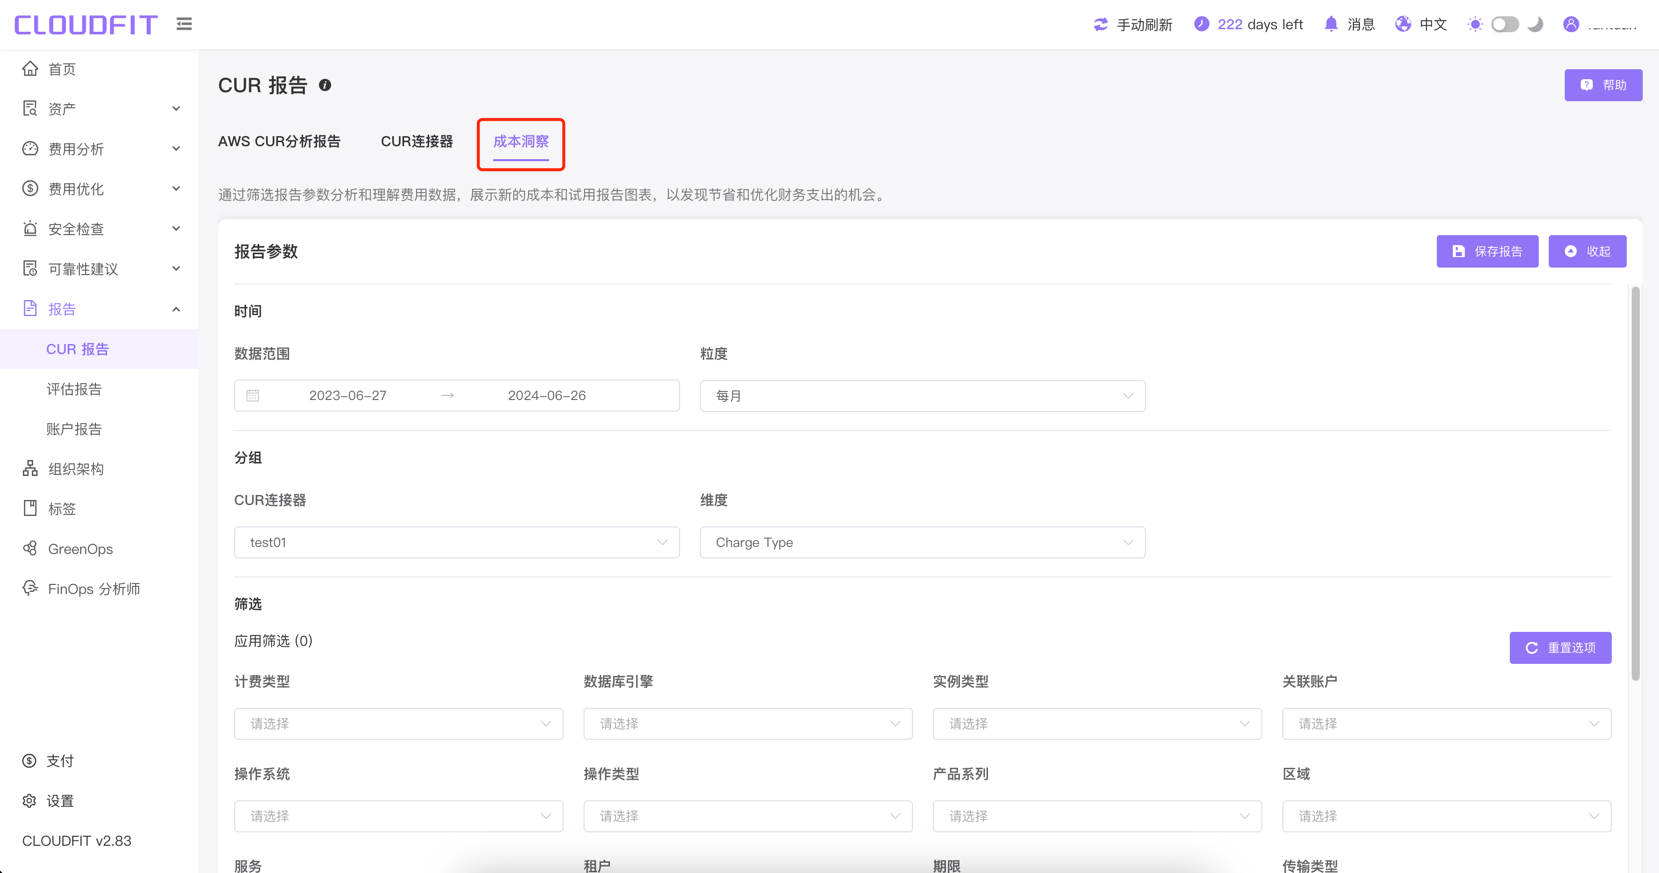Expand the 费用分析 menu chevron

click(176, 149)
